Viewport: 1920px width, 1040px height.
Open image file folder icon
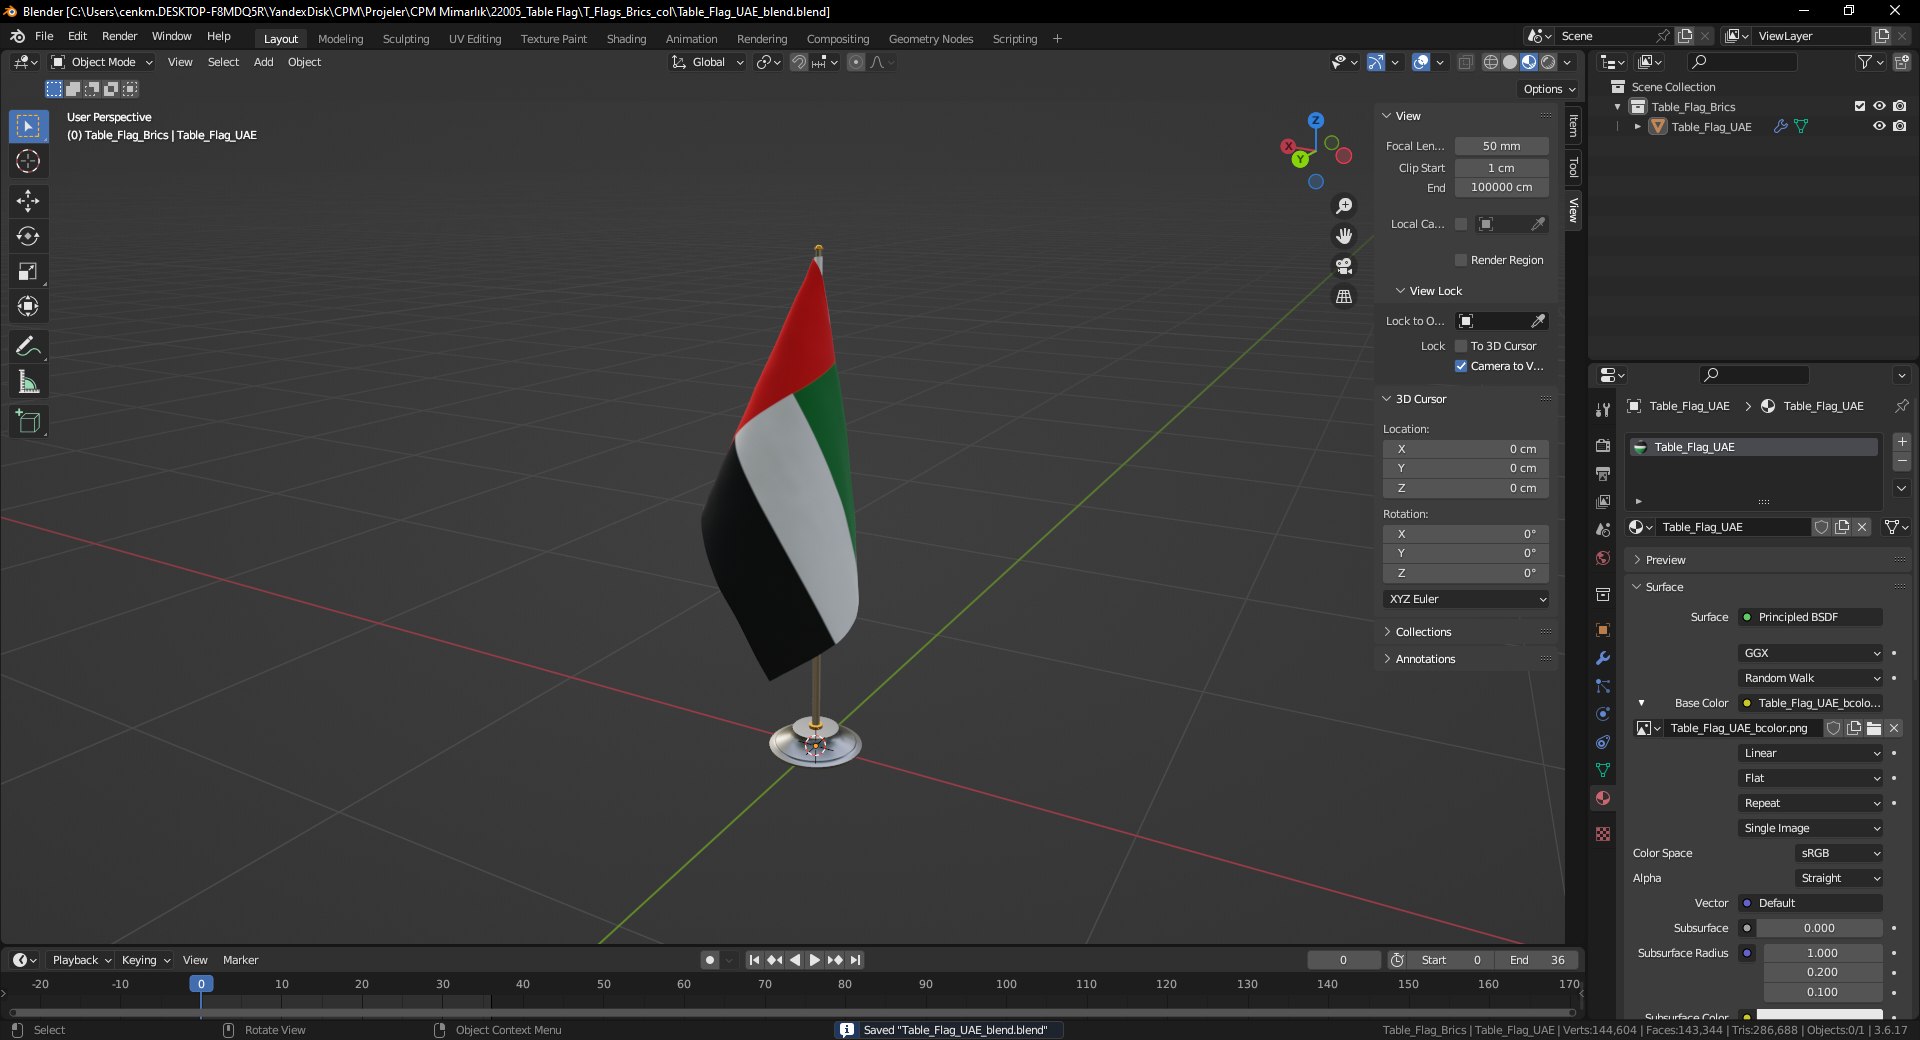coord(1874,728)
